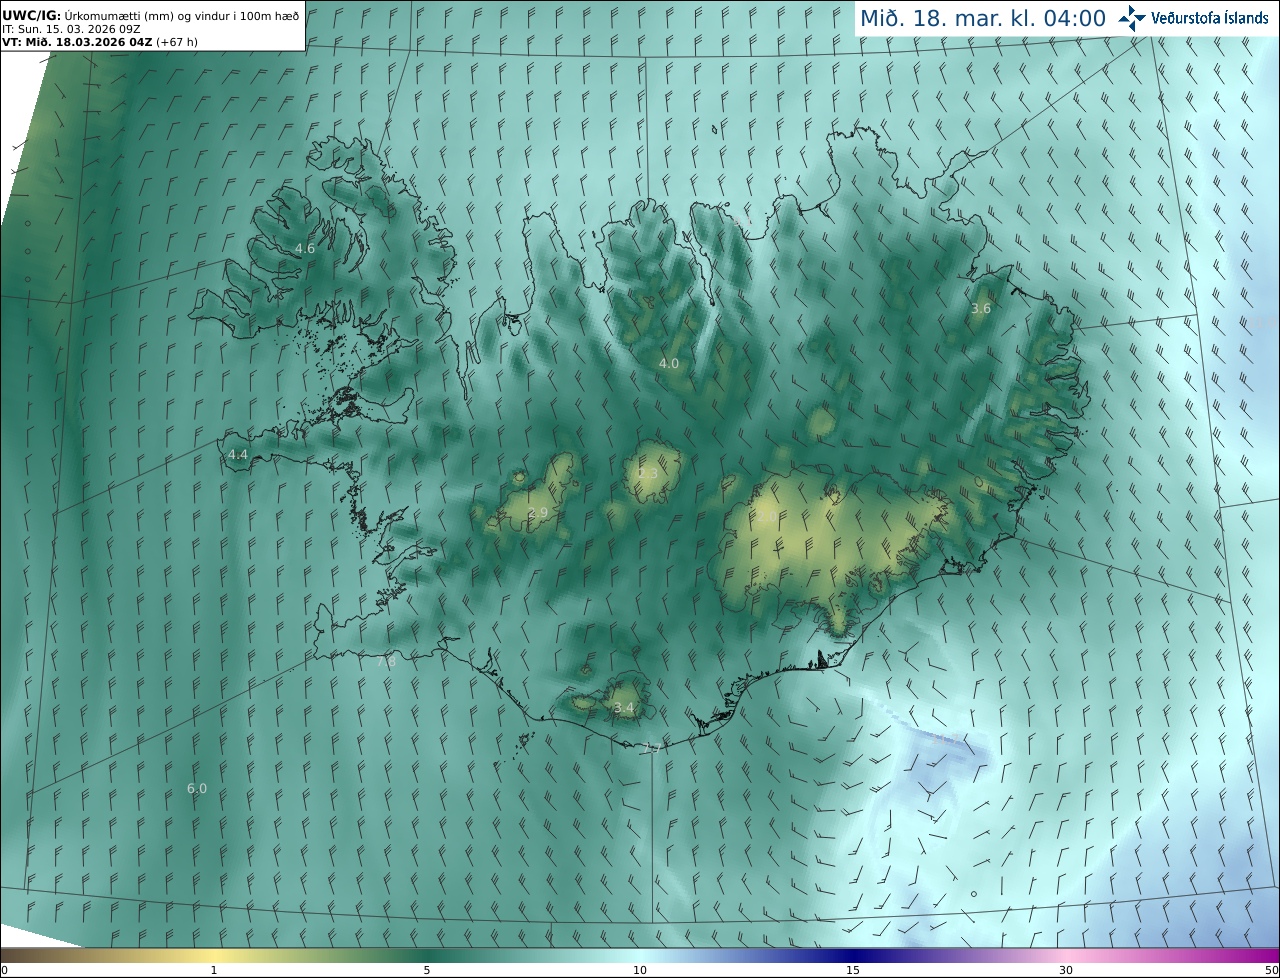Click the 7.8 value near the southwest coast
The width and height of the screenshot is (1280, 978).
pyautogui.click(x=386, y=661)
